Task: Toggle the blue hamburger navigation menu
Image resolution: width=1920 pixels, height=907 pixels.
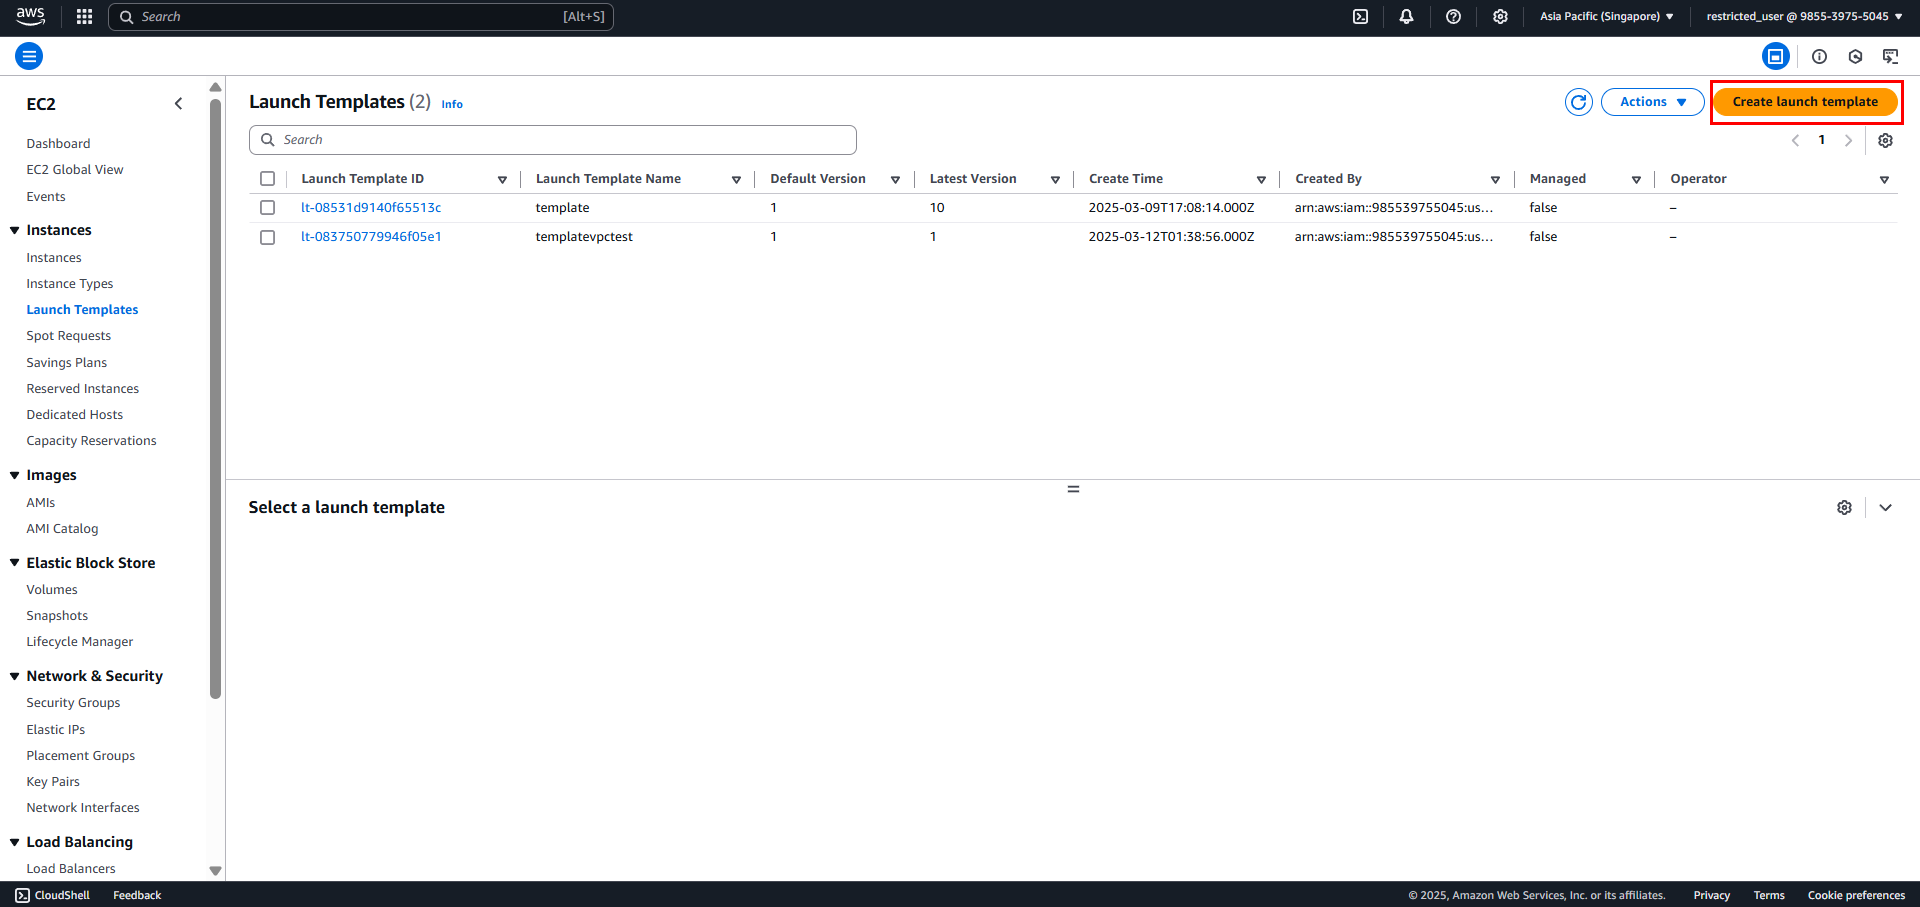Action: (x=29, y=56)
